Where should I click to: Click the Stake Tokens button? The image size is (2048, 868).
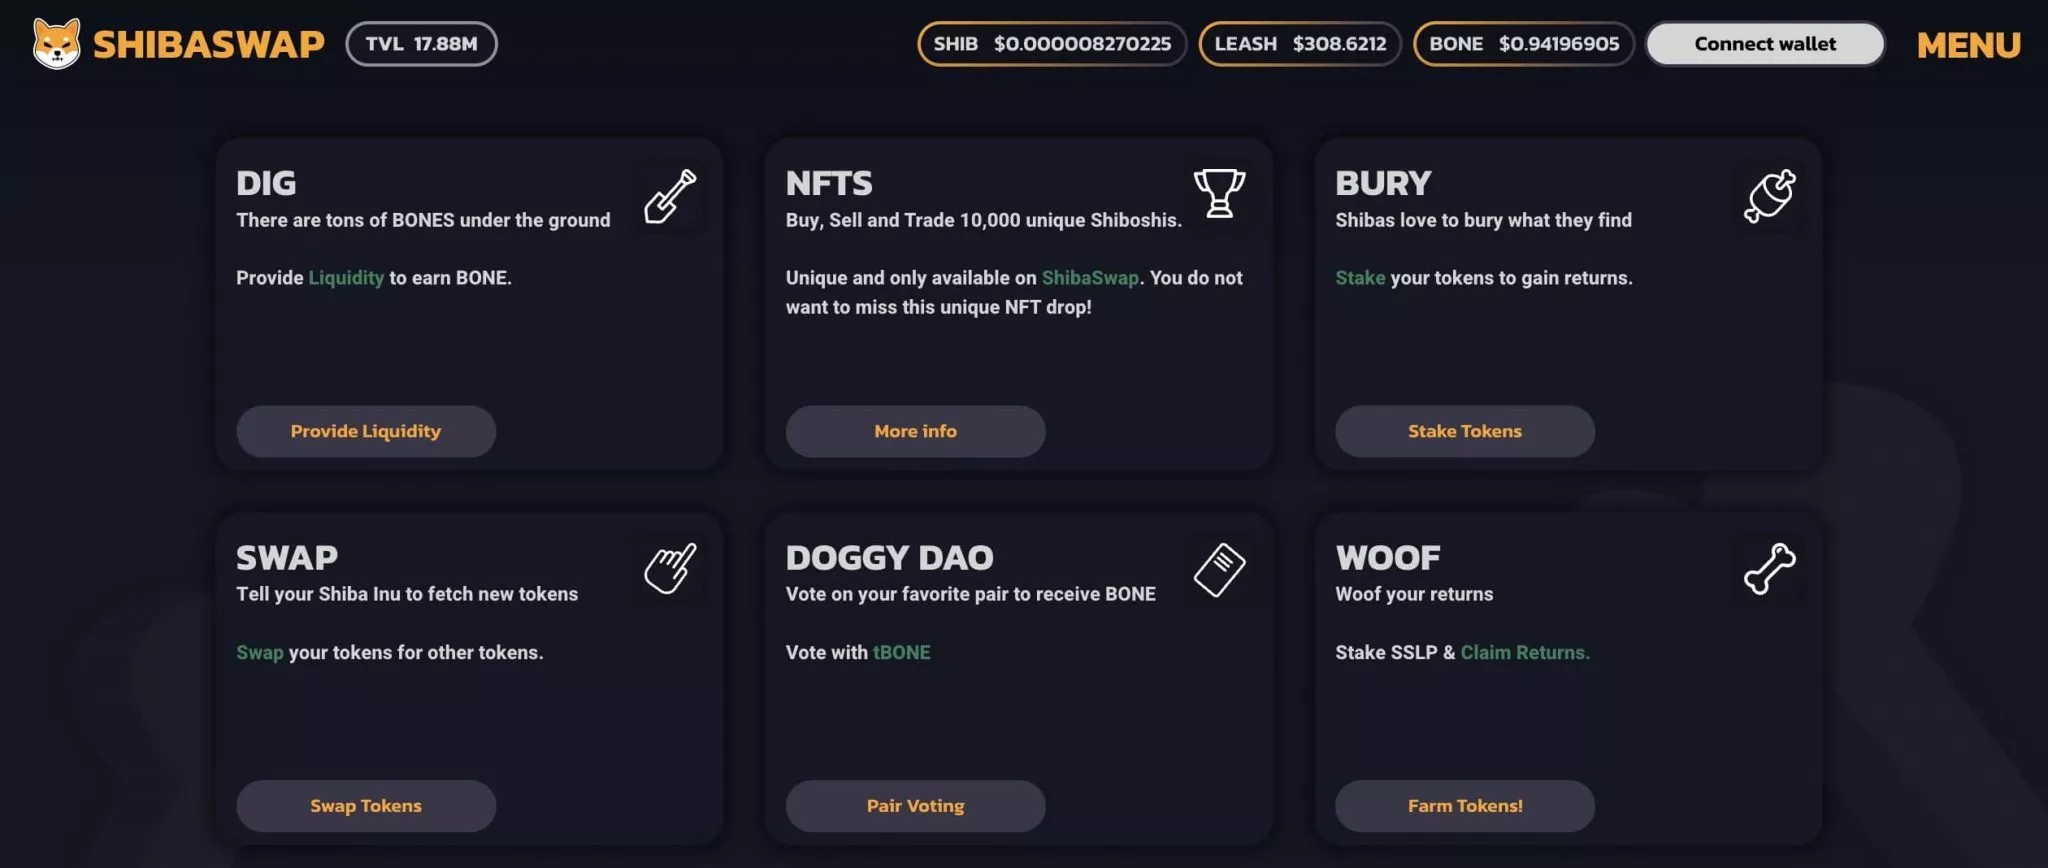(x=1465, y=431)
